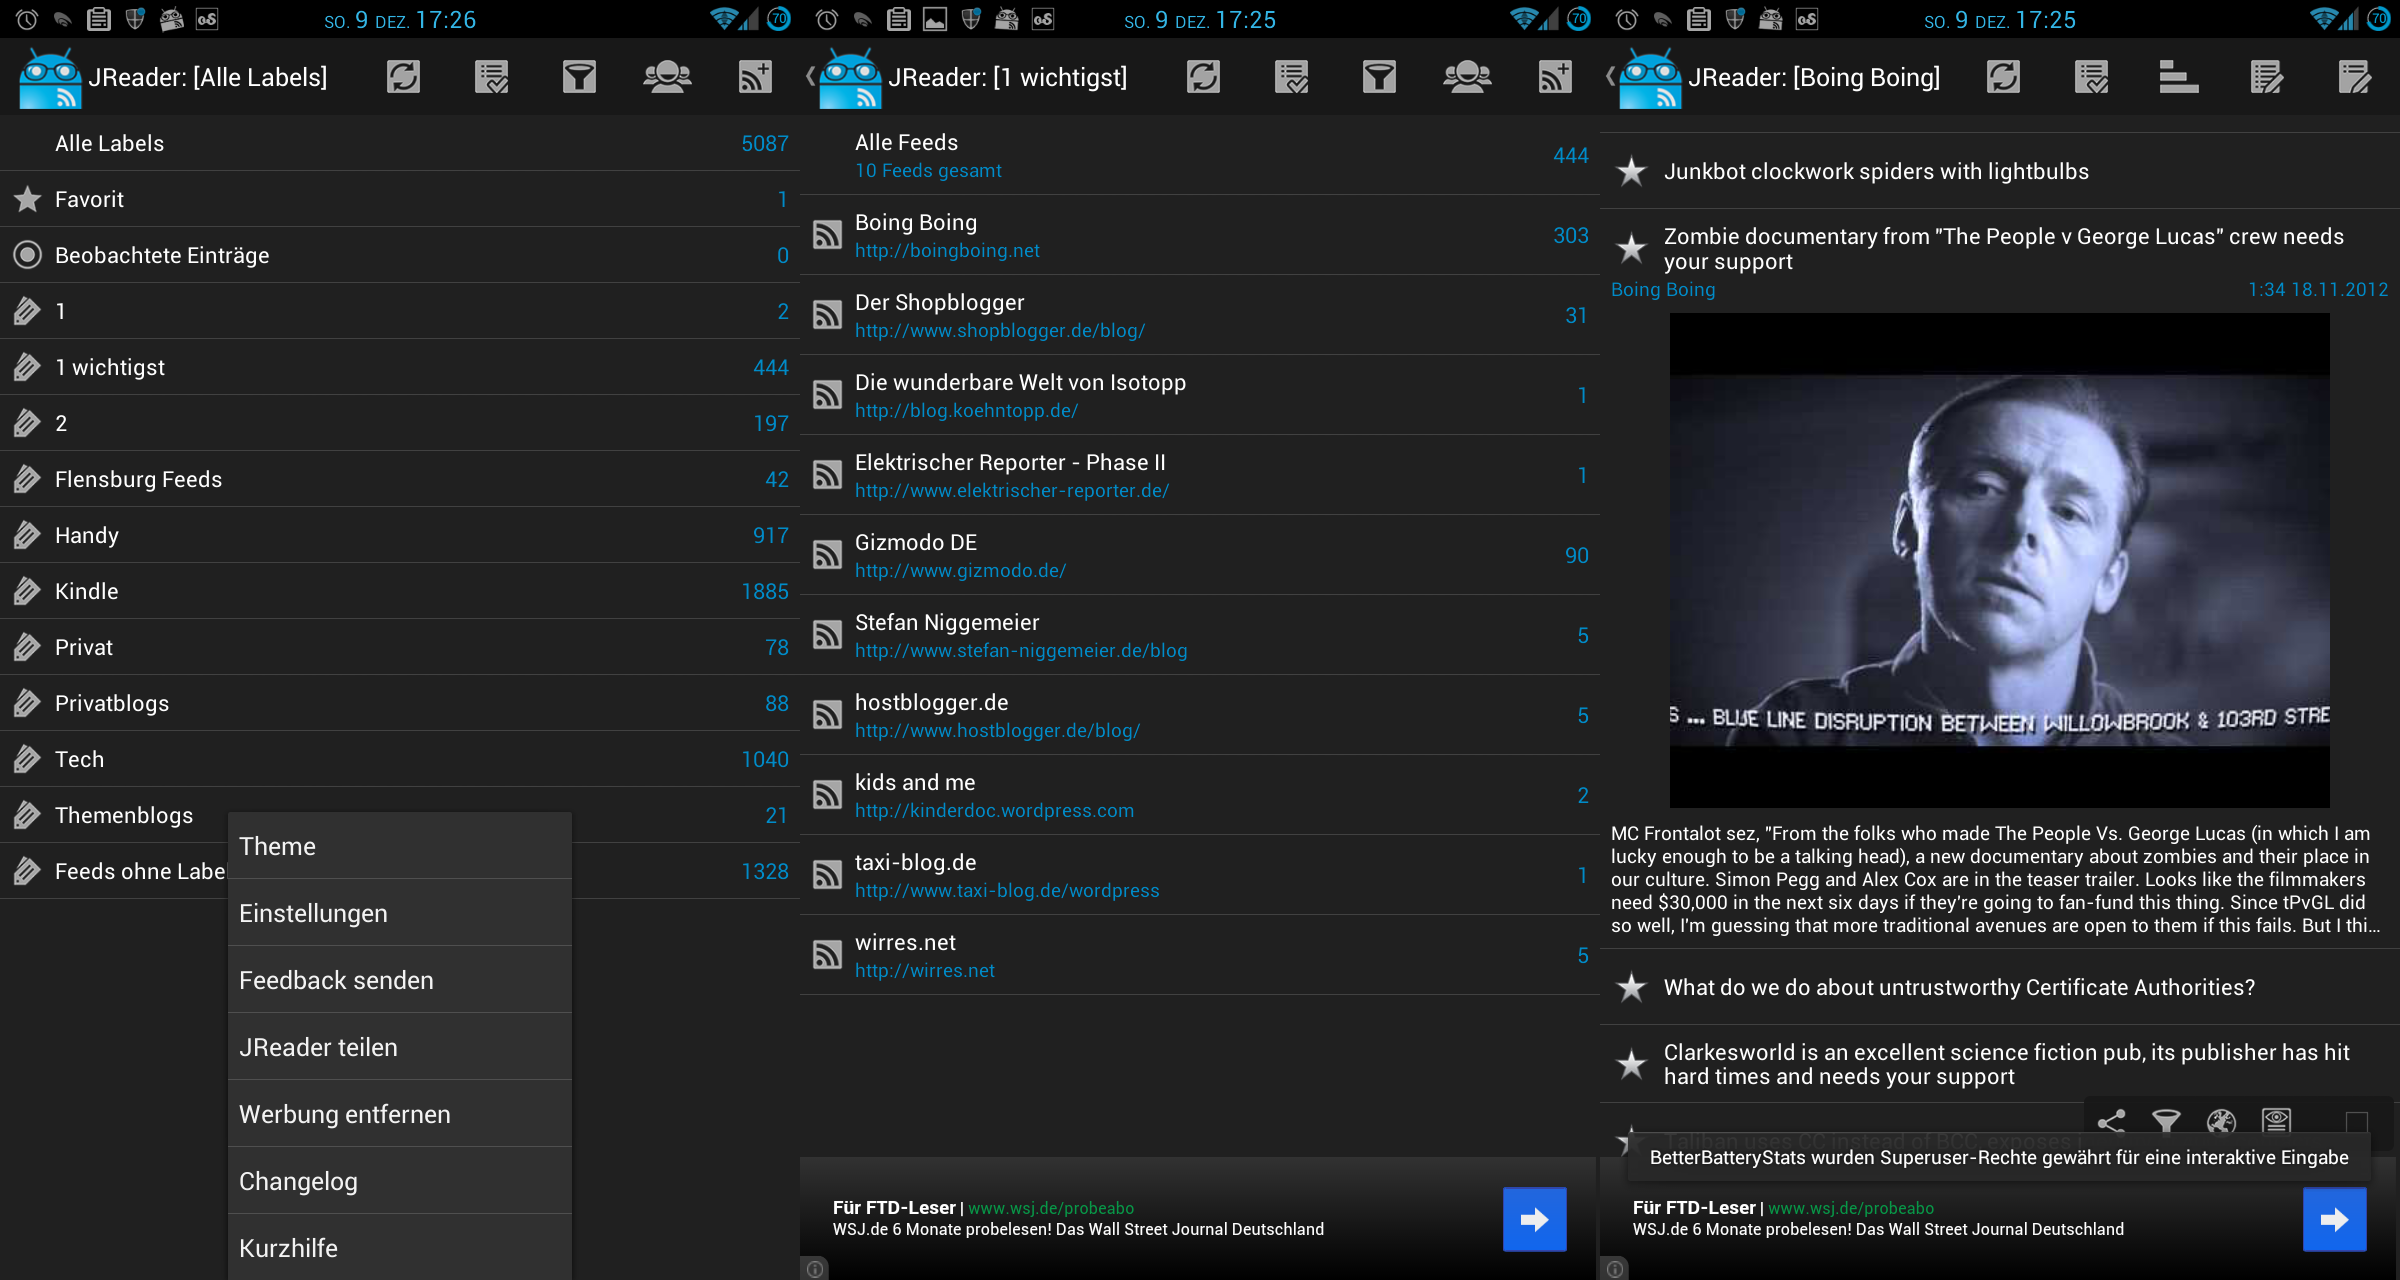Viewport: 2400px width, 1280px height.
Task: Tap blue arrow ad button in Boing Boing panel
Action: 2335,1219
